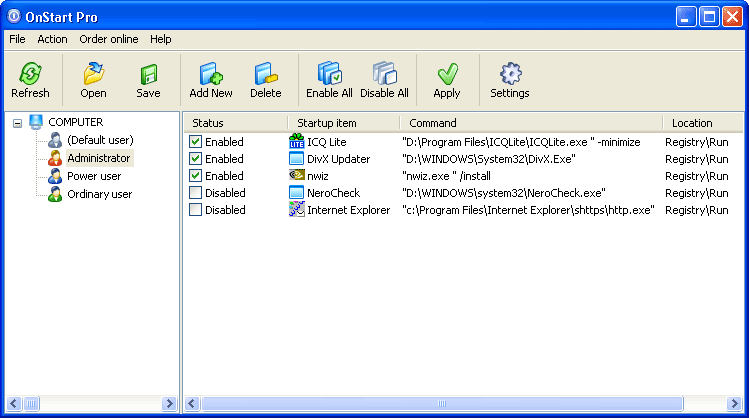
Task: Select the nwiz item name
Action: pyautogui.click(x=318, y=176)
